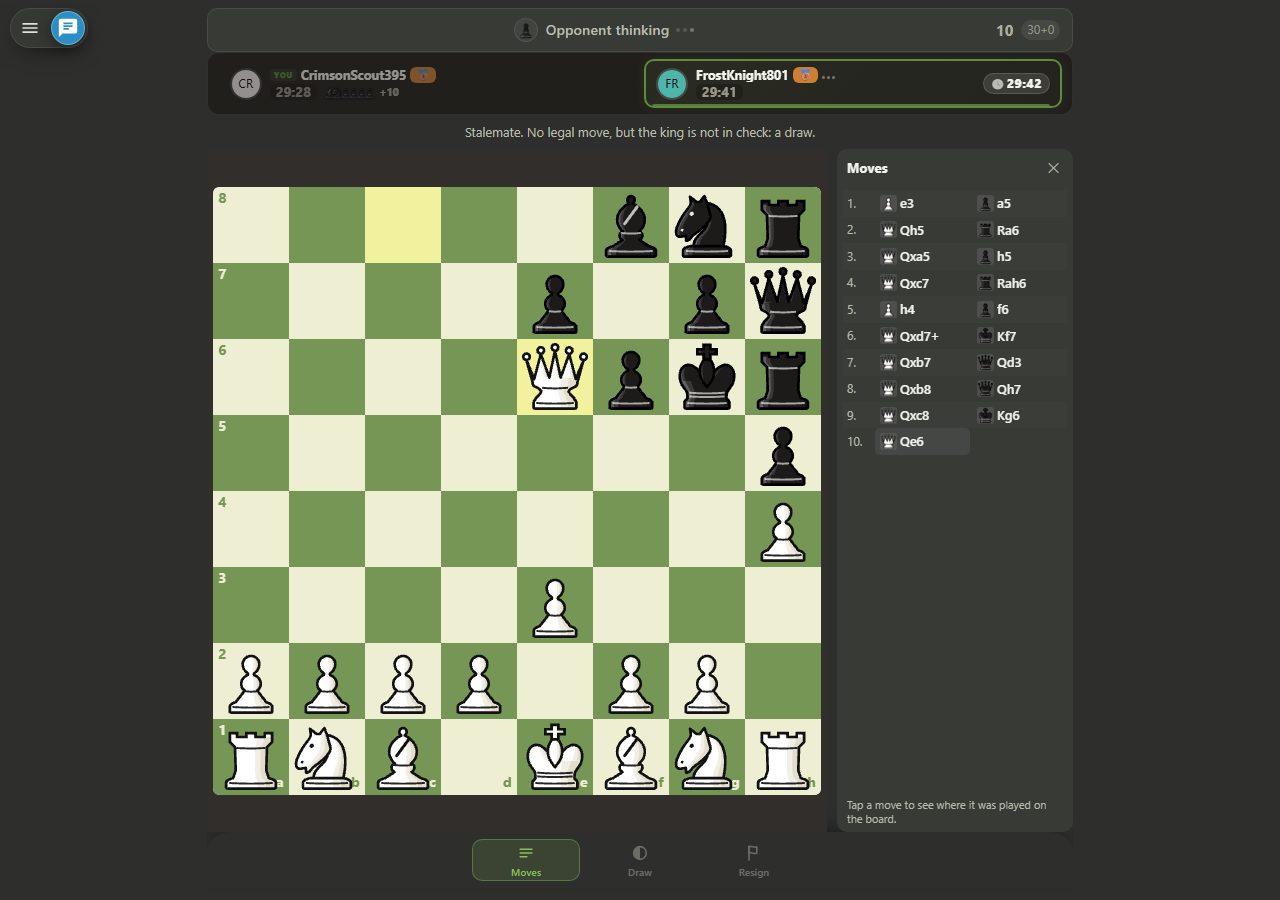
Task: Click the white bishop on f1
Action: pos(631,757)
